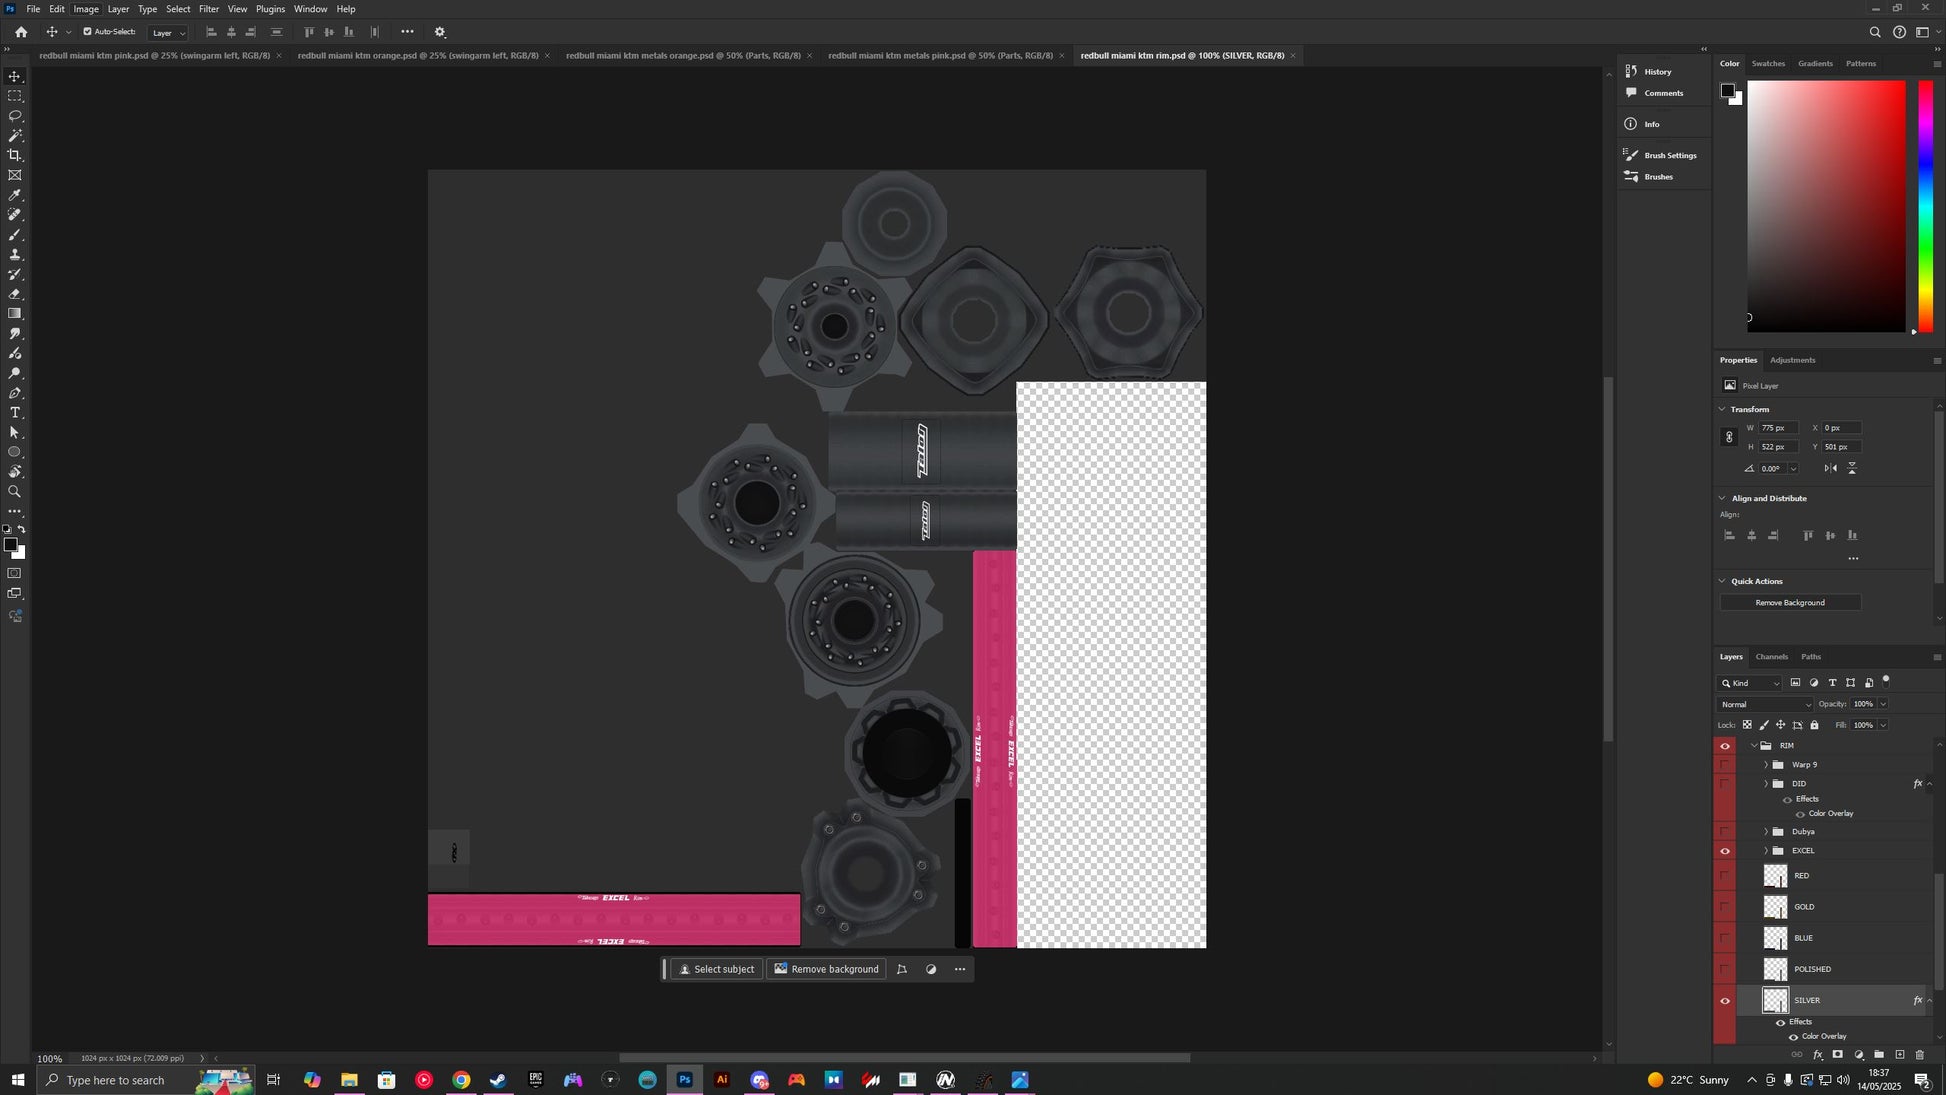Choose the Eraser tool
The width and height of the screenshot is (1946, 1095).
click(x=15, y=294)
